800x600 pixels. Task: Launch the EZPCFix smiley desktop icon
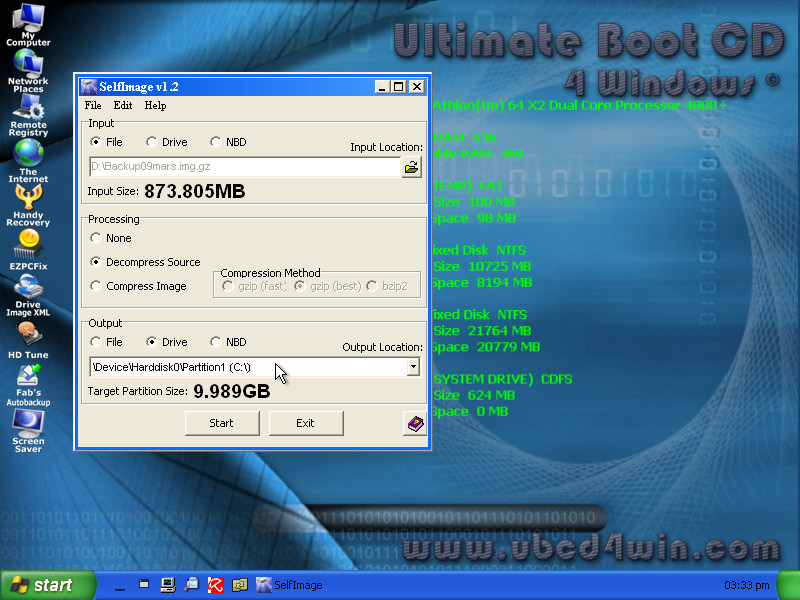pos(29,249)
